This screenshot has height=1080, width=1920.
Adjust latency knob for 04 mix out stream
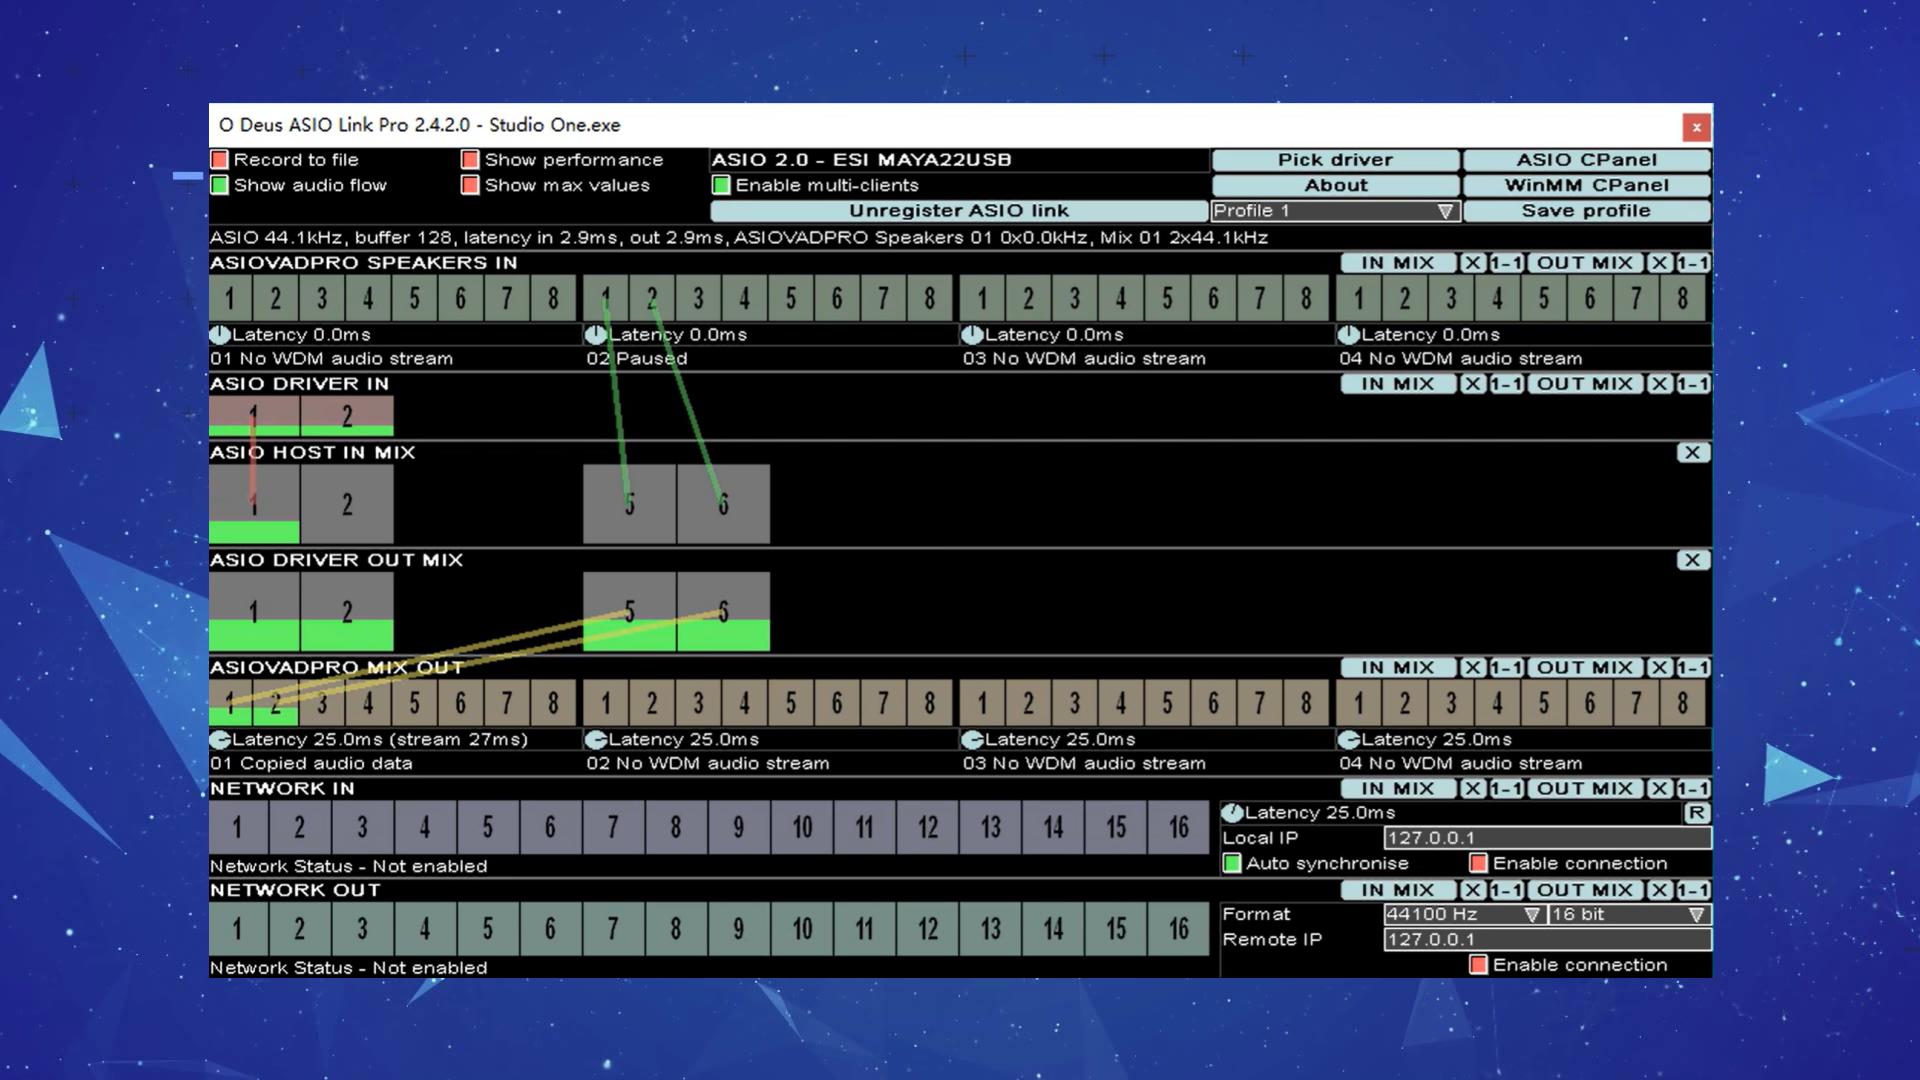1349,740
